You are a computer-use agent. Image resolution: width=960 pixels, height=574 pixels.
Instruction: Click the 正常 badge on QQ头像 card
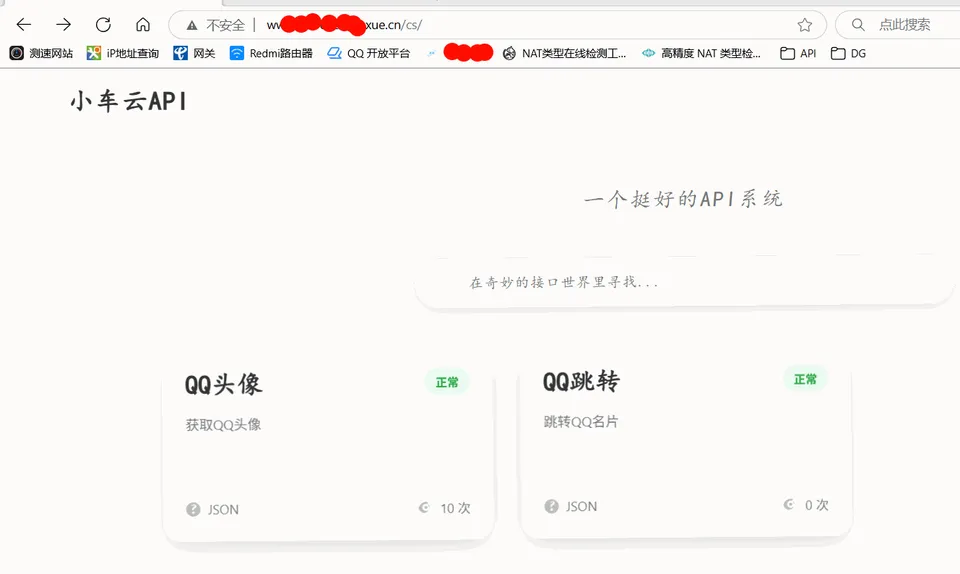[447, 382]
